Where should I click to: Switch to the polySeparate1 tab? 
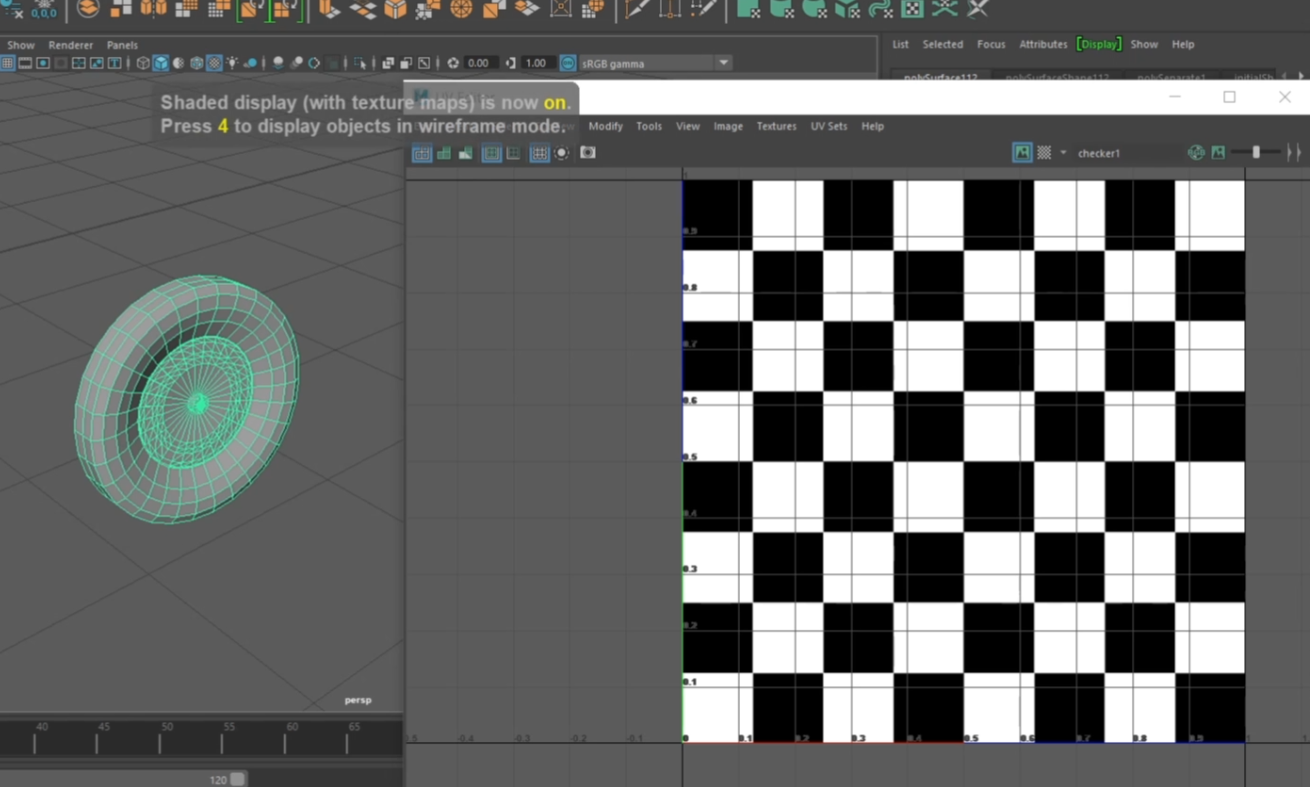pos(1171,76)
